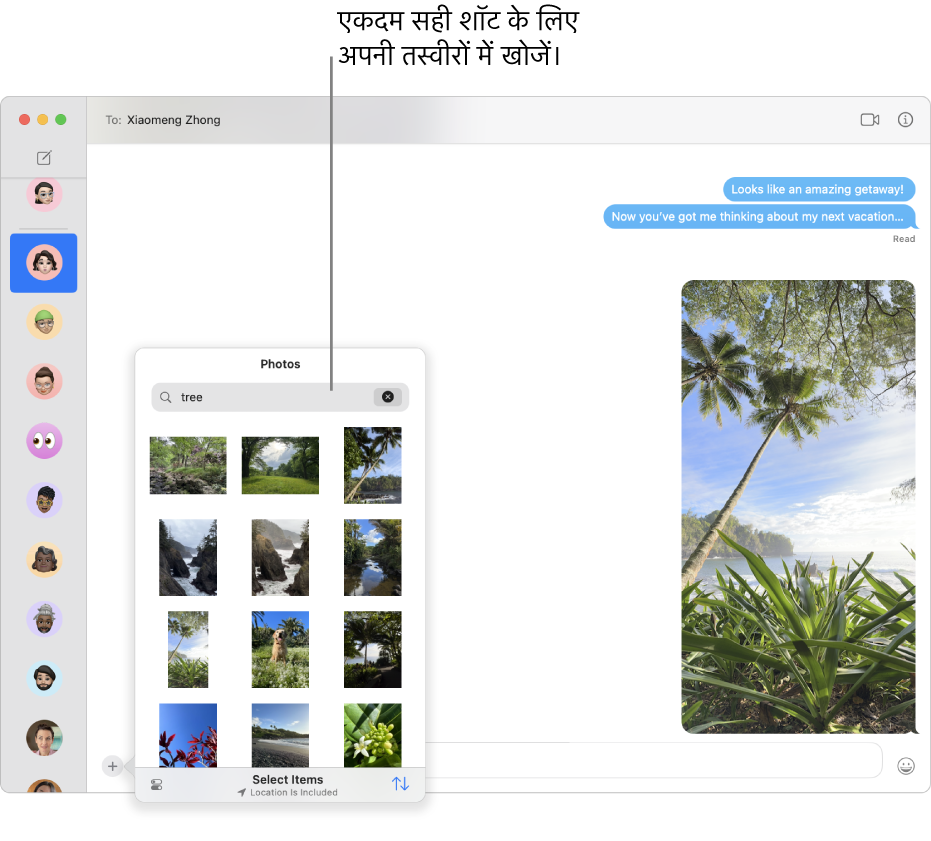Toggle the sort order arrows
The height and width of the screenshot is (841, 931).
pos(400,783)
